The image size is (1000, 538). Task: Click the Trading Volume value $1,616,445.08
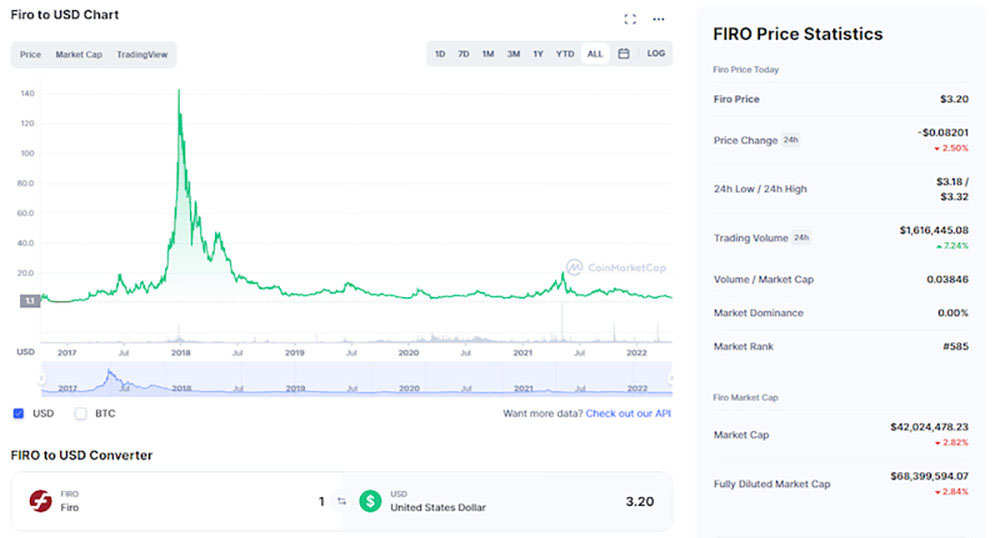tap(934, 230)
